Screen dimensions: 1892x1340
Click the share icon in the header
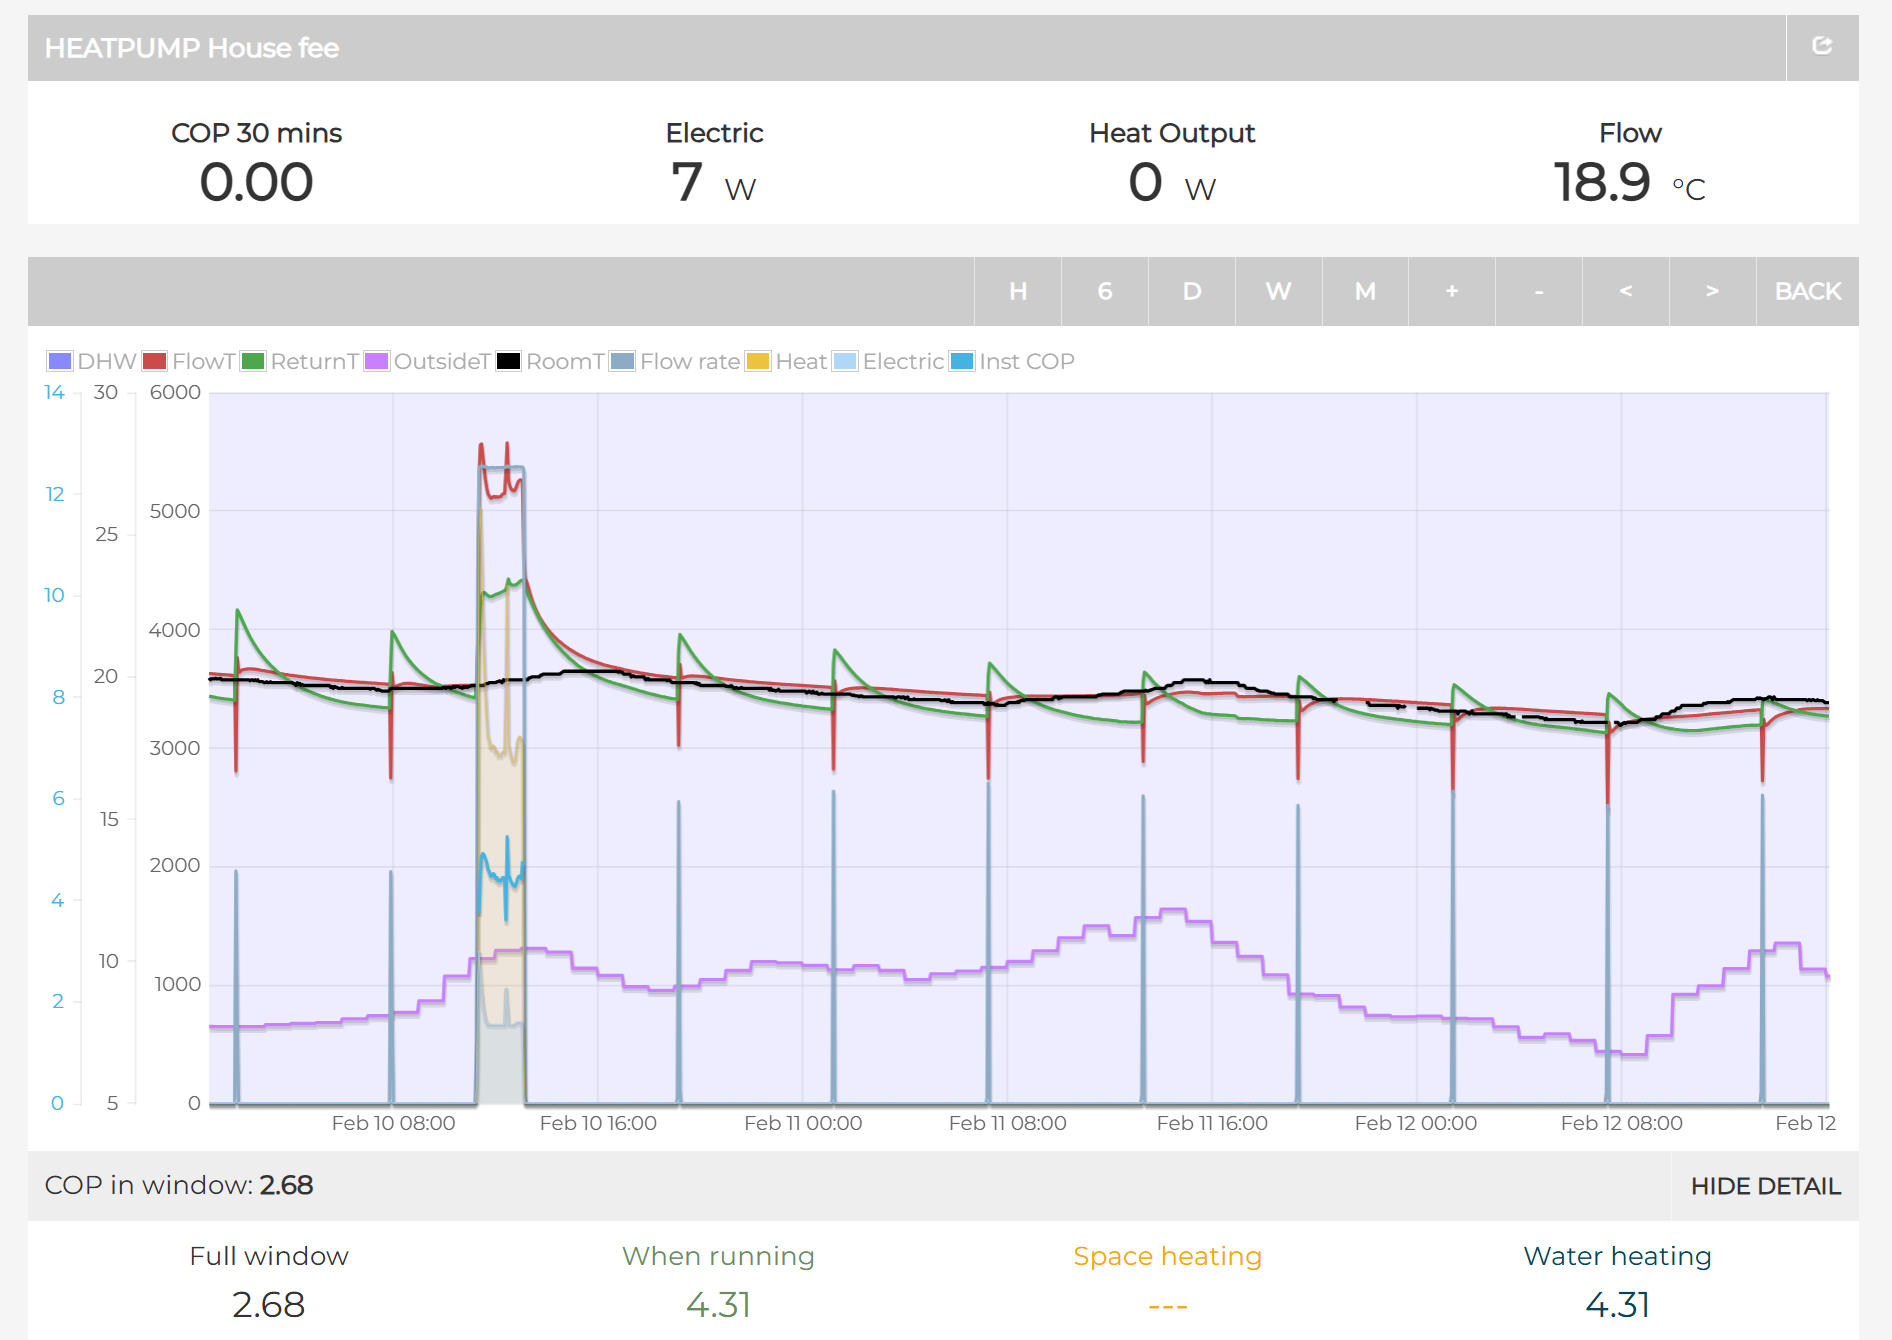pyautogui.click(x=1821, y=46)
